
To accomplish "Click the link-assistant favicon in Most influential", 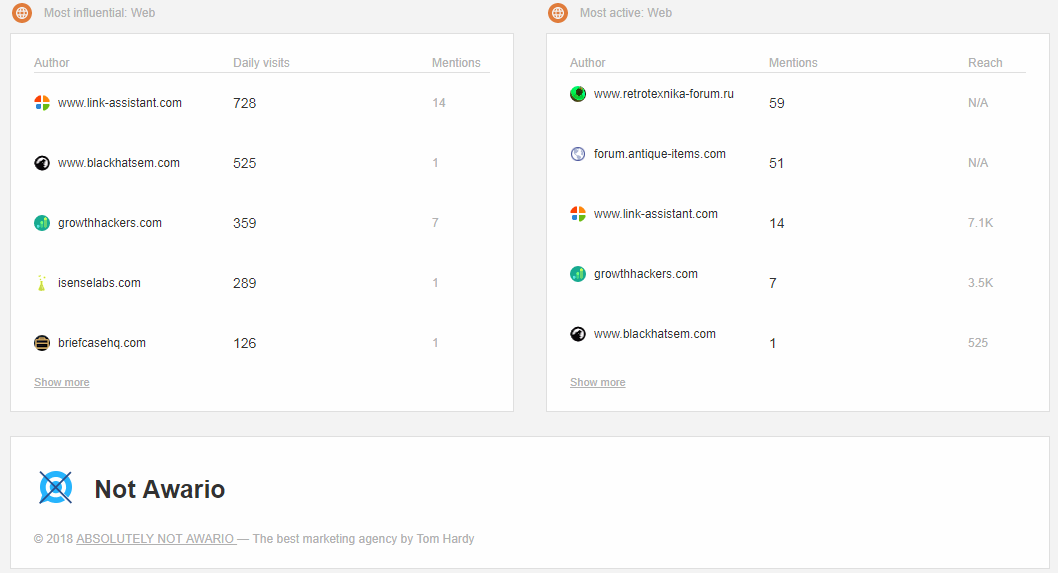I will click(42, 103).
